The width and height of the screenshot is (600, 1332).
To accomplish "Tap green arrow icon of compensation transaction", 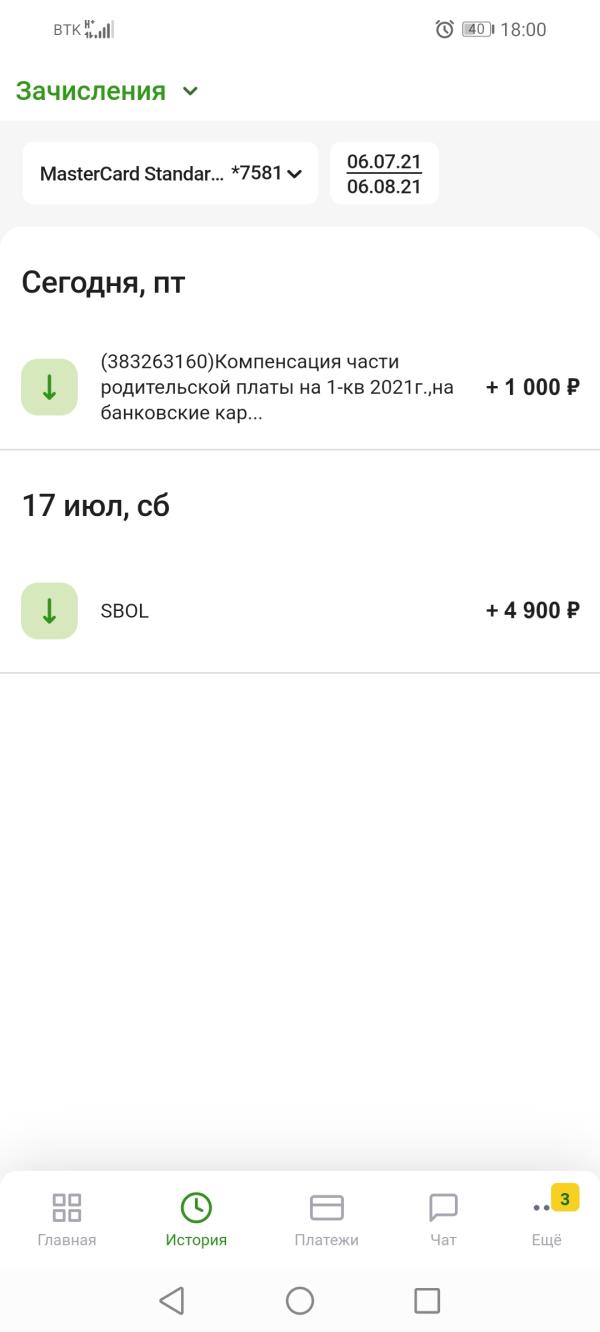I will 49,387.
